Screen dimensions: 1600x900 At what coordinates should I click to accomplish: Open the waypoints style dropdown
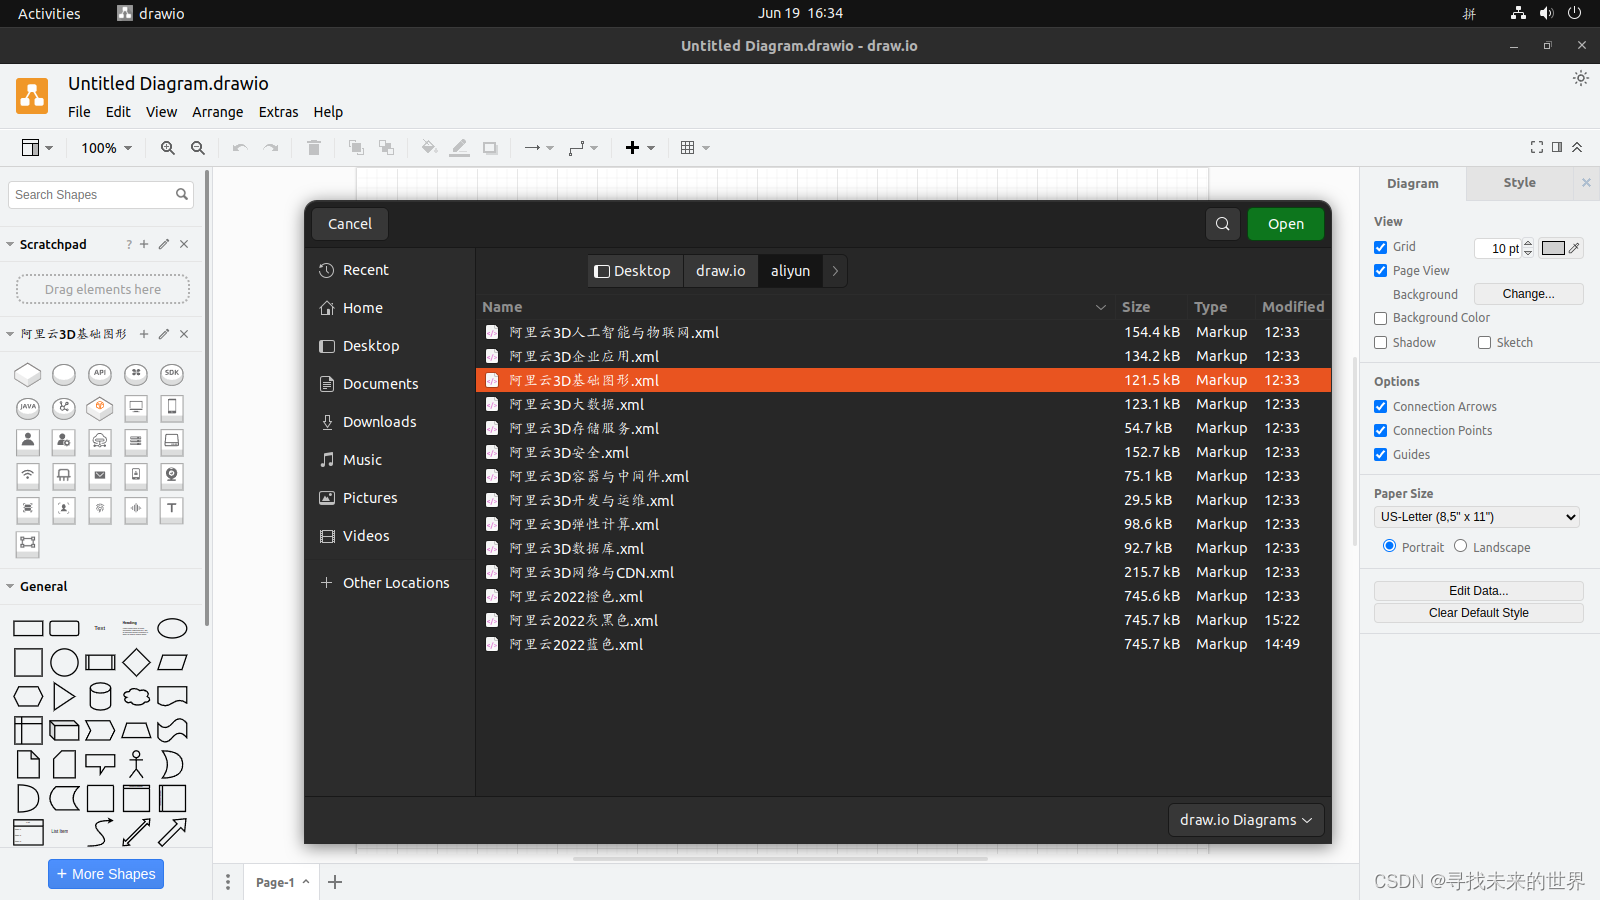(583, 148)
